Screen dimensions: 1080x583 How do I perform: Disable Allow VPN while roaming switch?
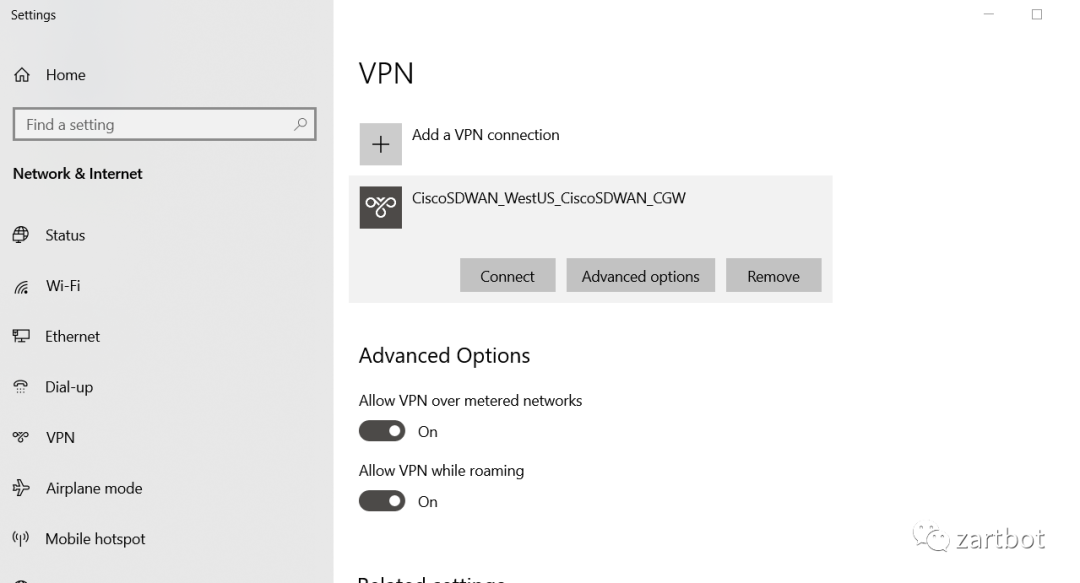point(382,501)
